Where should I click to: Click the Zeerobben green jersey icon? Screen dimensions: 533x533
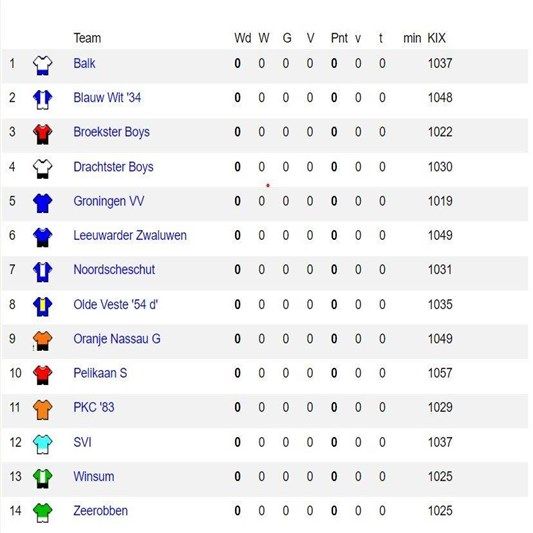tap(42, 513)
